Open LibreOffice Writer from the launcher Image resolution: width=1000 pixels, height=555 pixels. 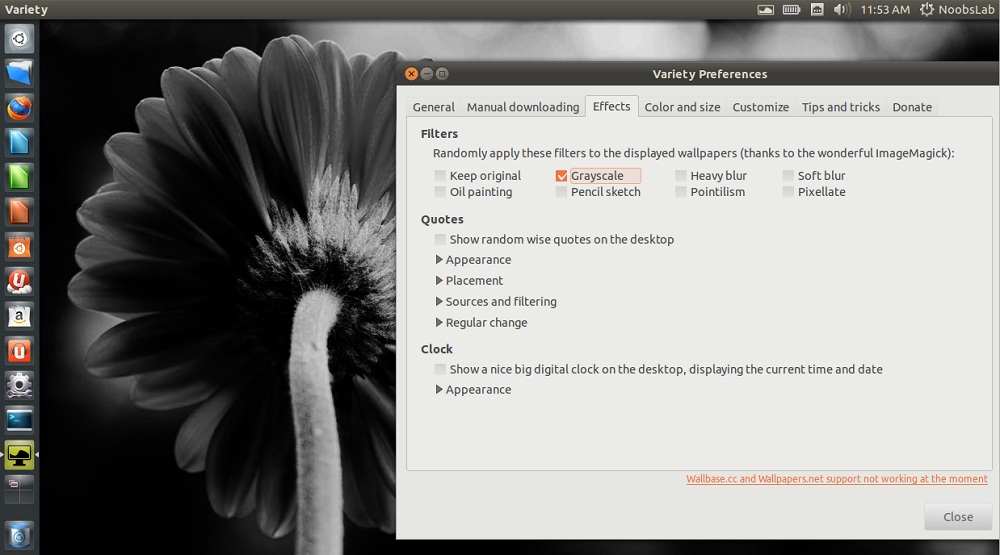pyautogui.click(x=19, y=142)
